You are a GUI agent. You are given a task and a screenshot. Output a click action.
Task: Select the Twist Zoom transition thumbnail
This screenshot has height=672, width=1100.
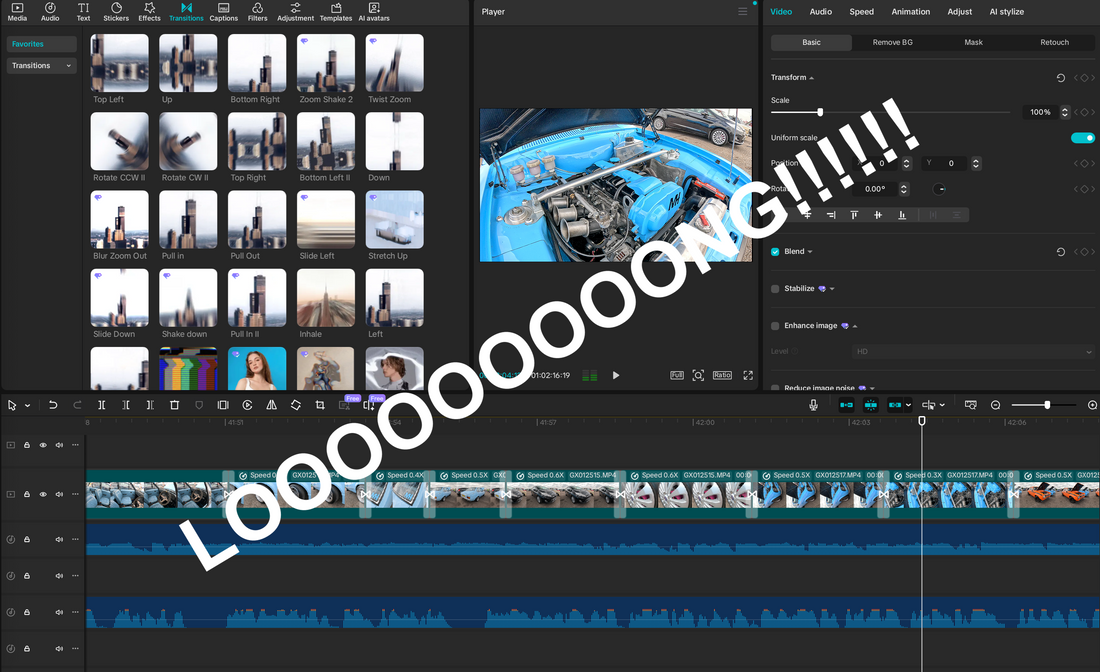pos(393,62)
